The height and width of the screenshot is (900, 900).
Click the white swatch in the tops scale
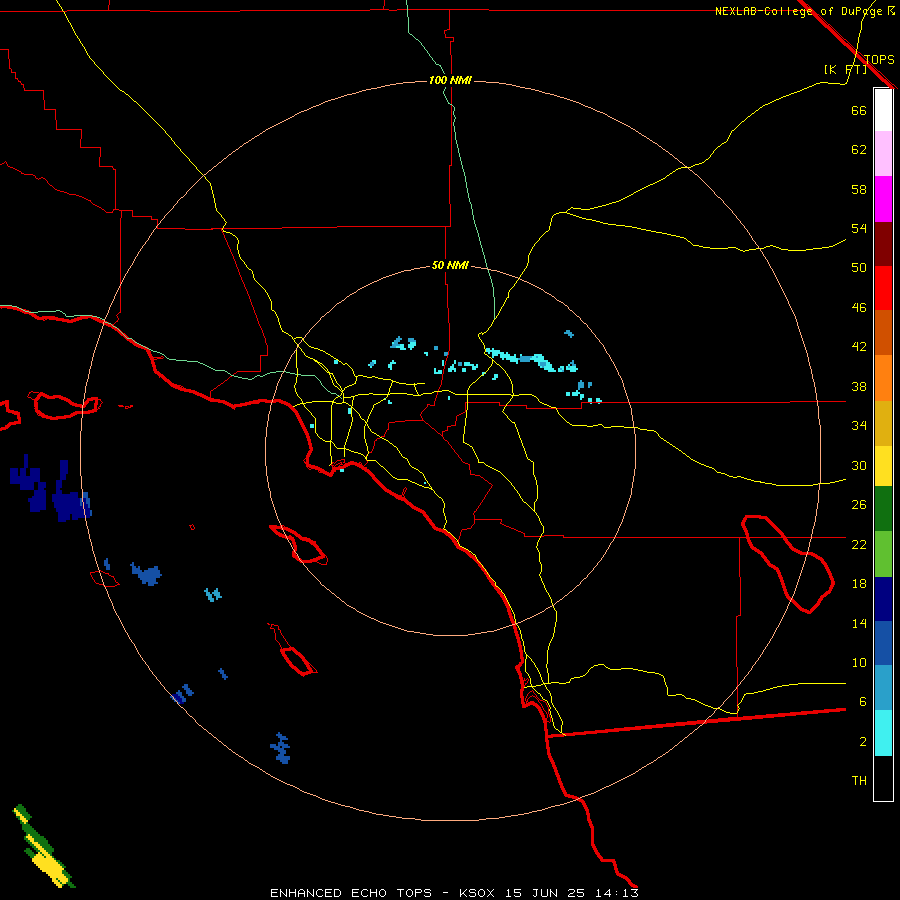(x=883, y=110)
